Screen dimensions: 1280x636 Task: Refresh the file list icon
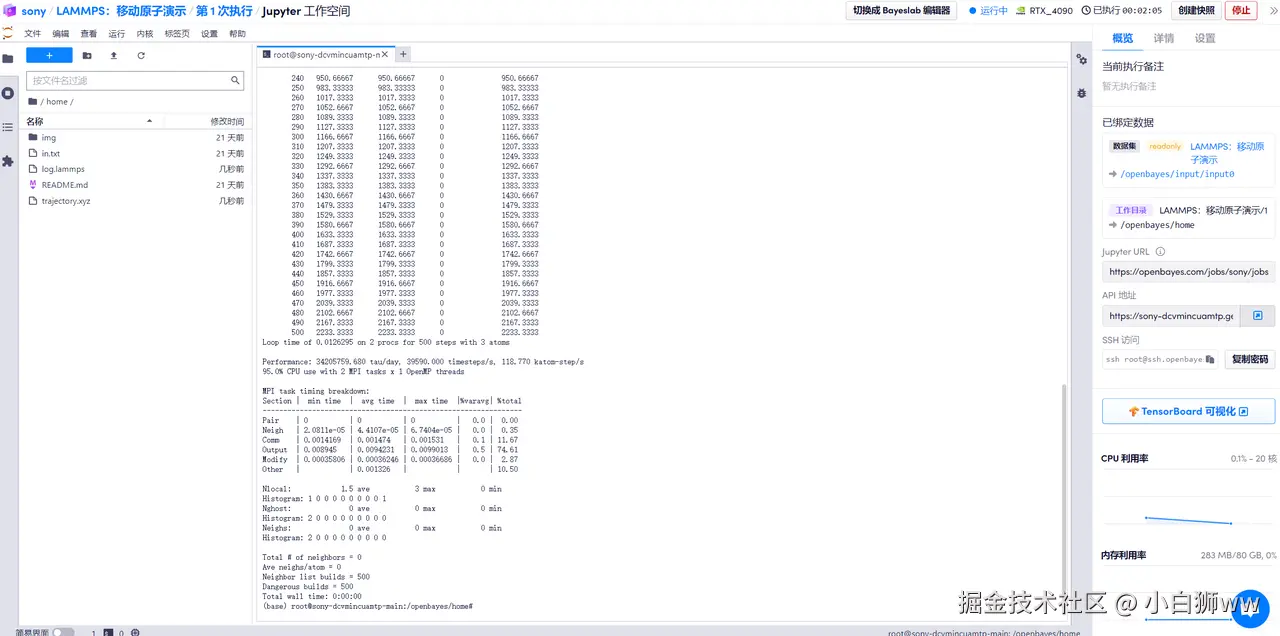pyautogui.click(x=141, y=56)
